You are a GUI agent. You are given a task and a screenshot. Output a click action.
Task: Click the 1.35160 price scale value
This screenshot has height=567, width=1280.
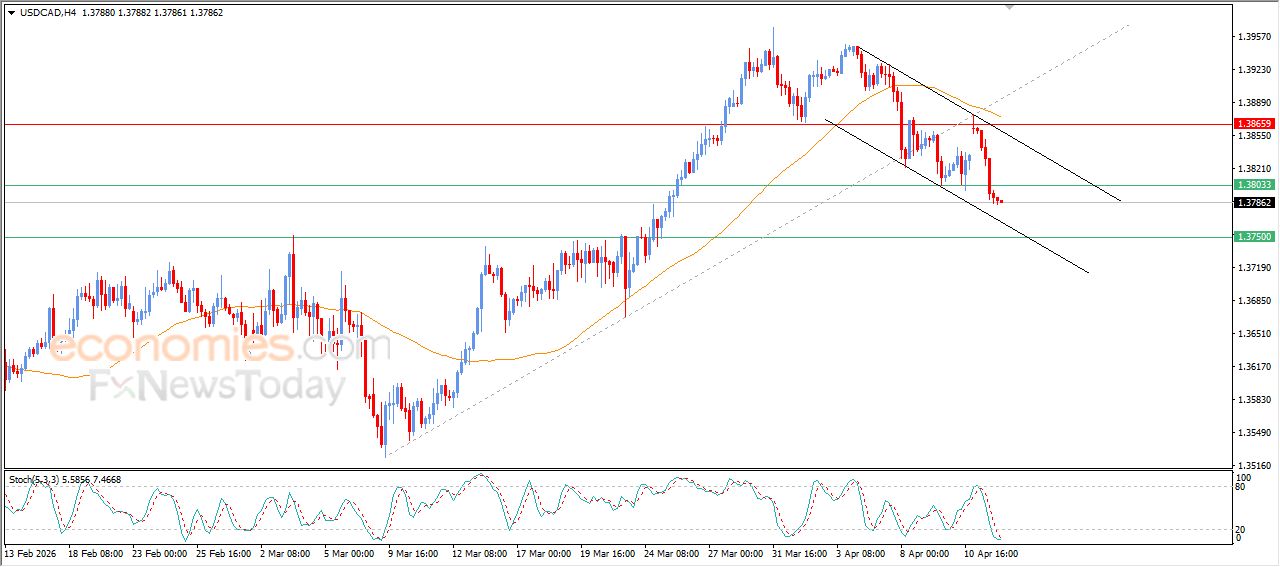pyautogui.click(x=1254, y=466)
